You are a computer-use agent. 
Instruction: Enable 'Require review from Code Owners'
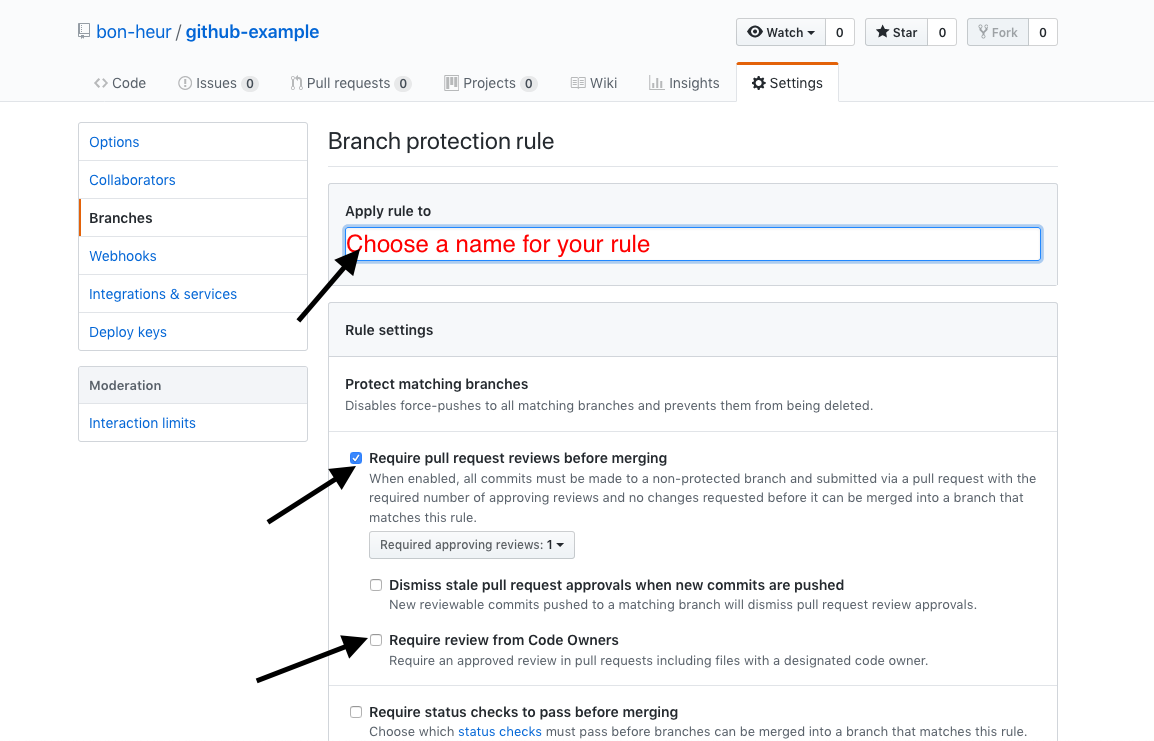pyautogui.click(x=376, y=639)
